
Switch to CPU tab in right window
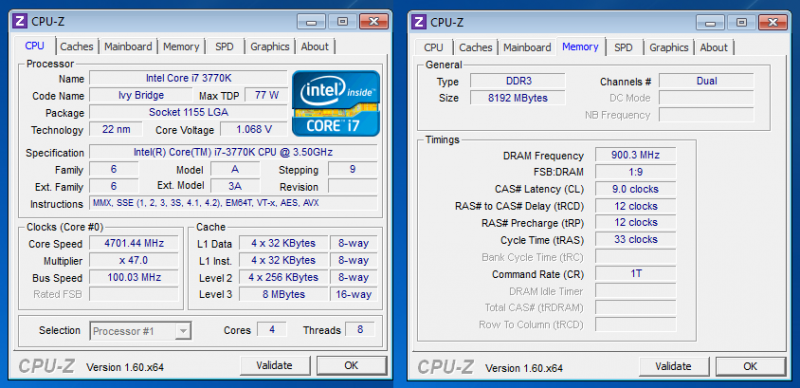click(x=433, y=47)
